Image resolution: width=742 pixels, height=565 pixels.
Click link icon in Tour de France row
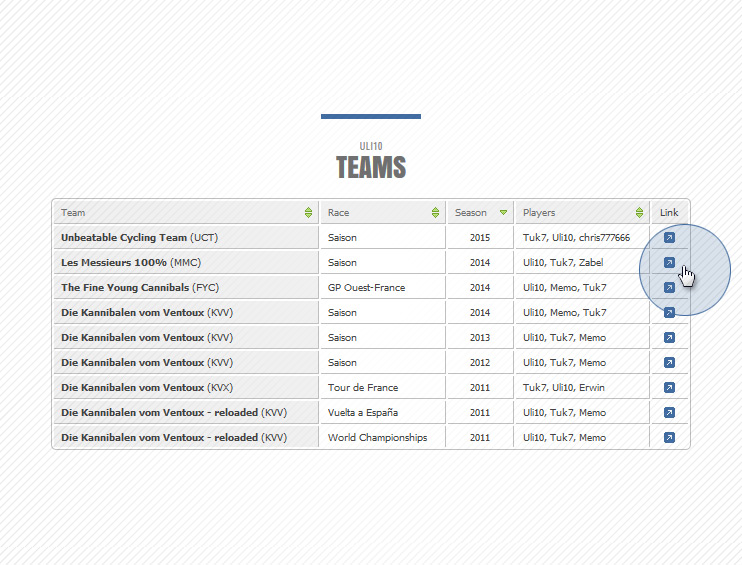point(669,388)
